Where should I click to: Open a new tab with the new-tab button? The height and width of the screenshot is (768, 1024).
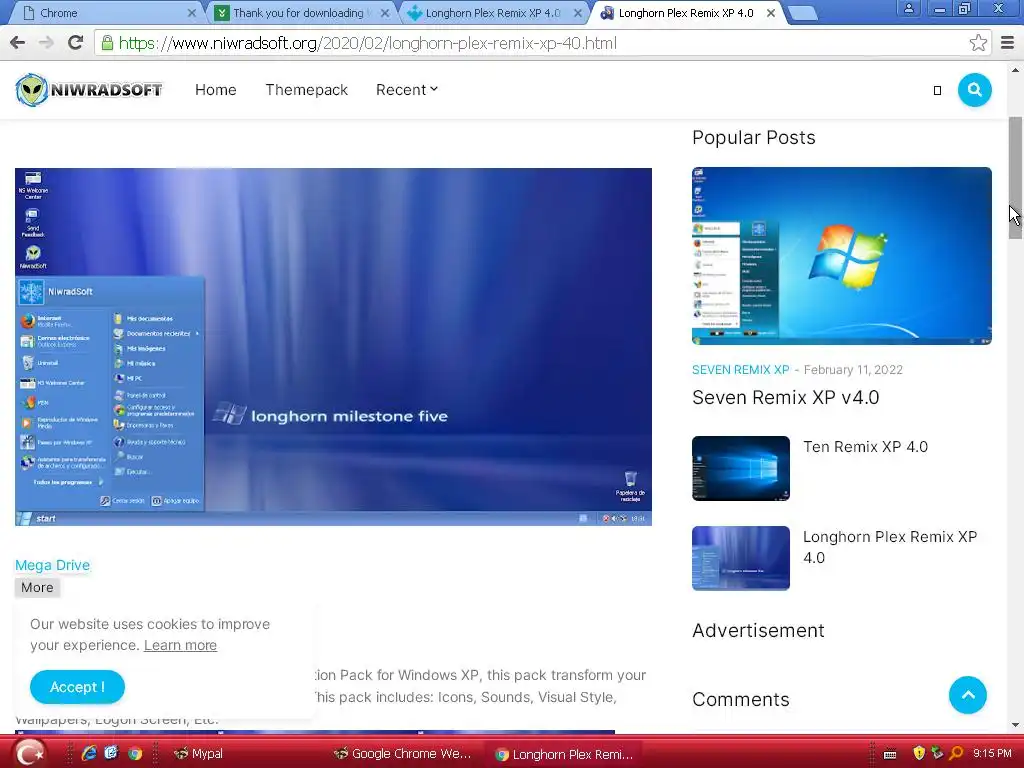(x=802, y=13)
